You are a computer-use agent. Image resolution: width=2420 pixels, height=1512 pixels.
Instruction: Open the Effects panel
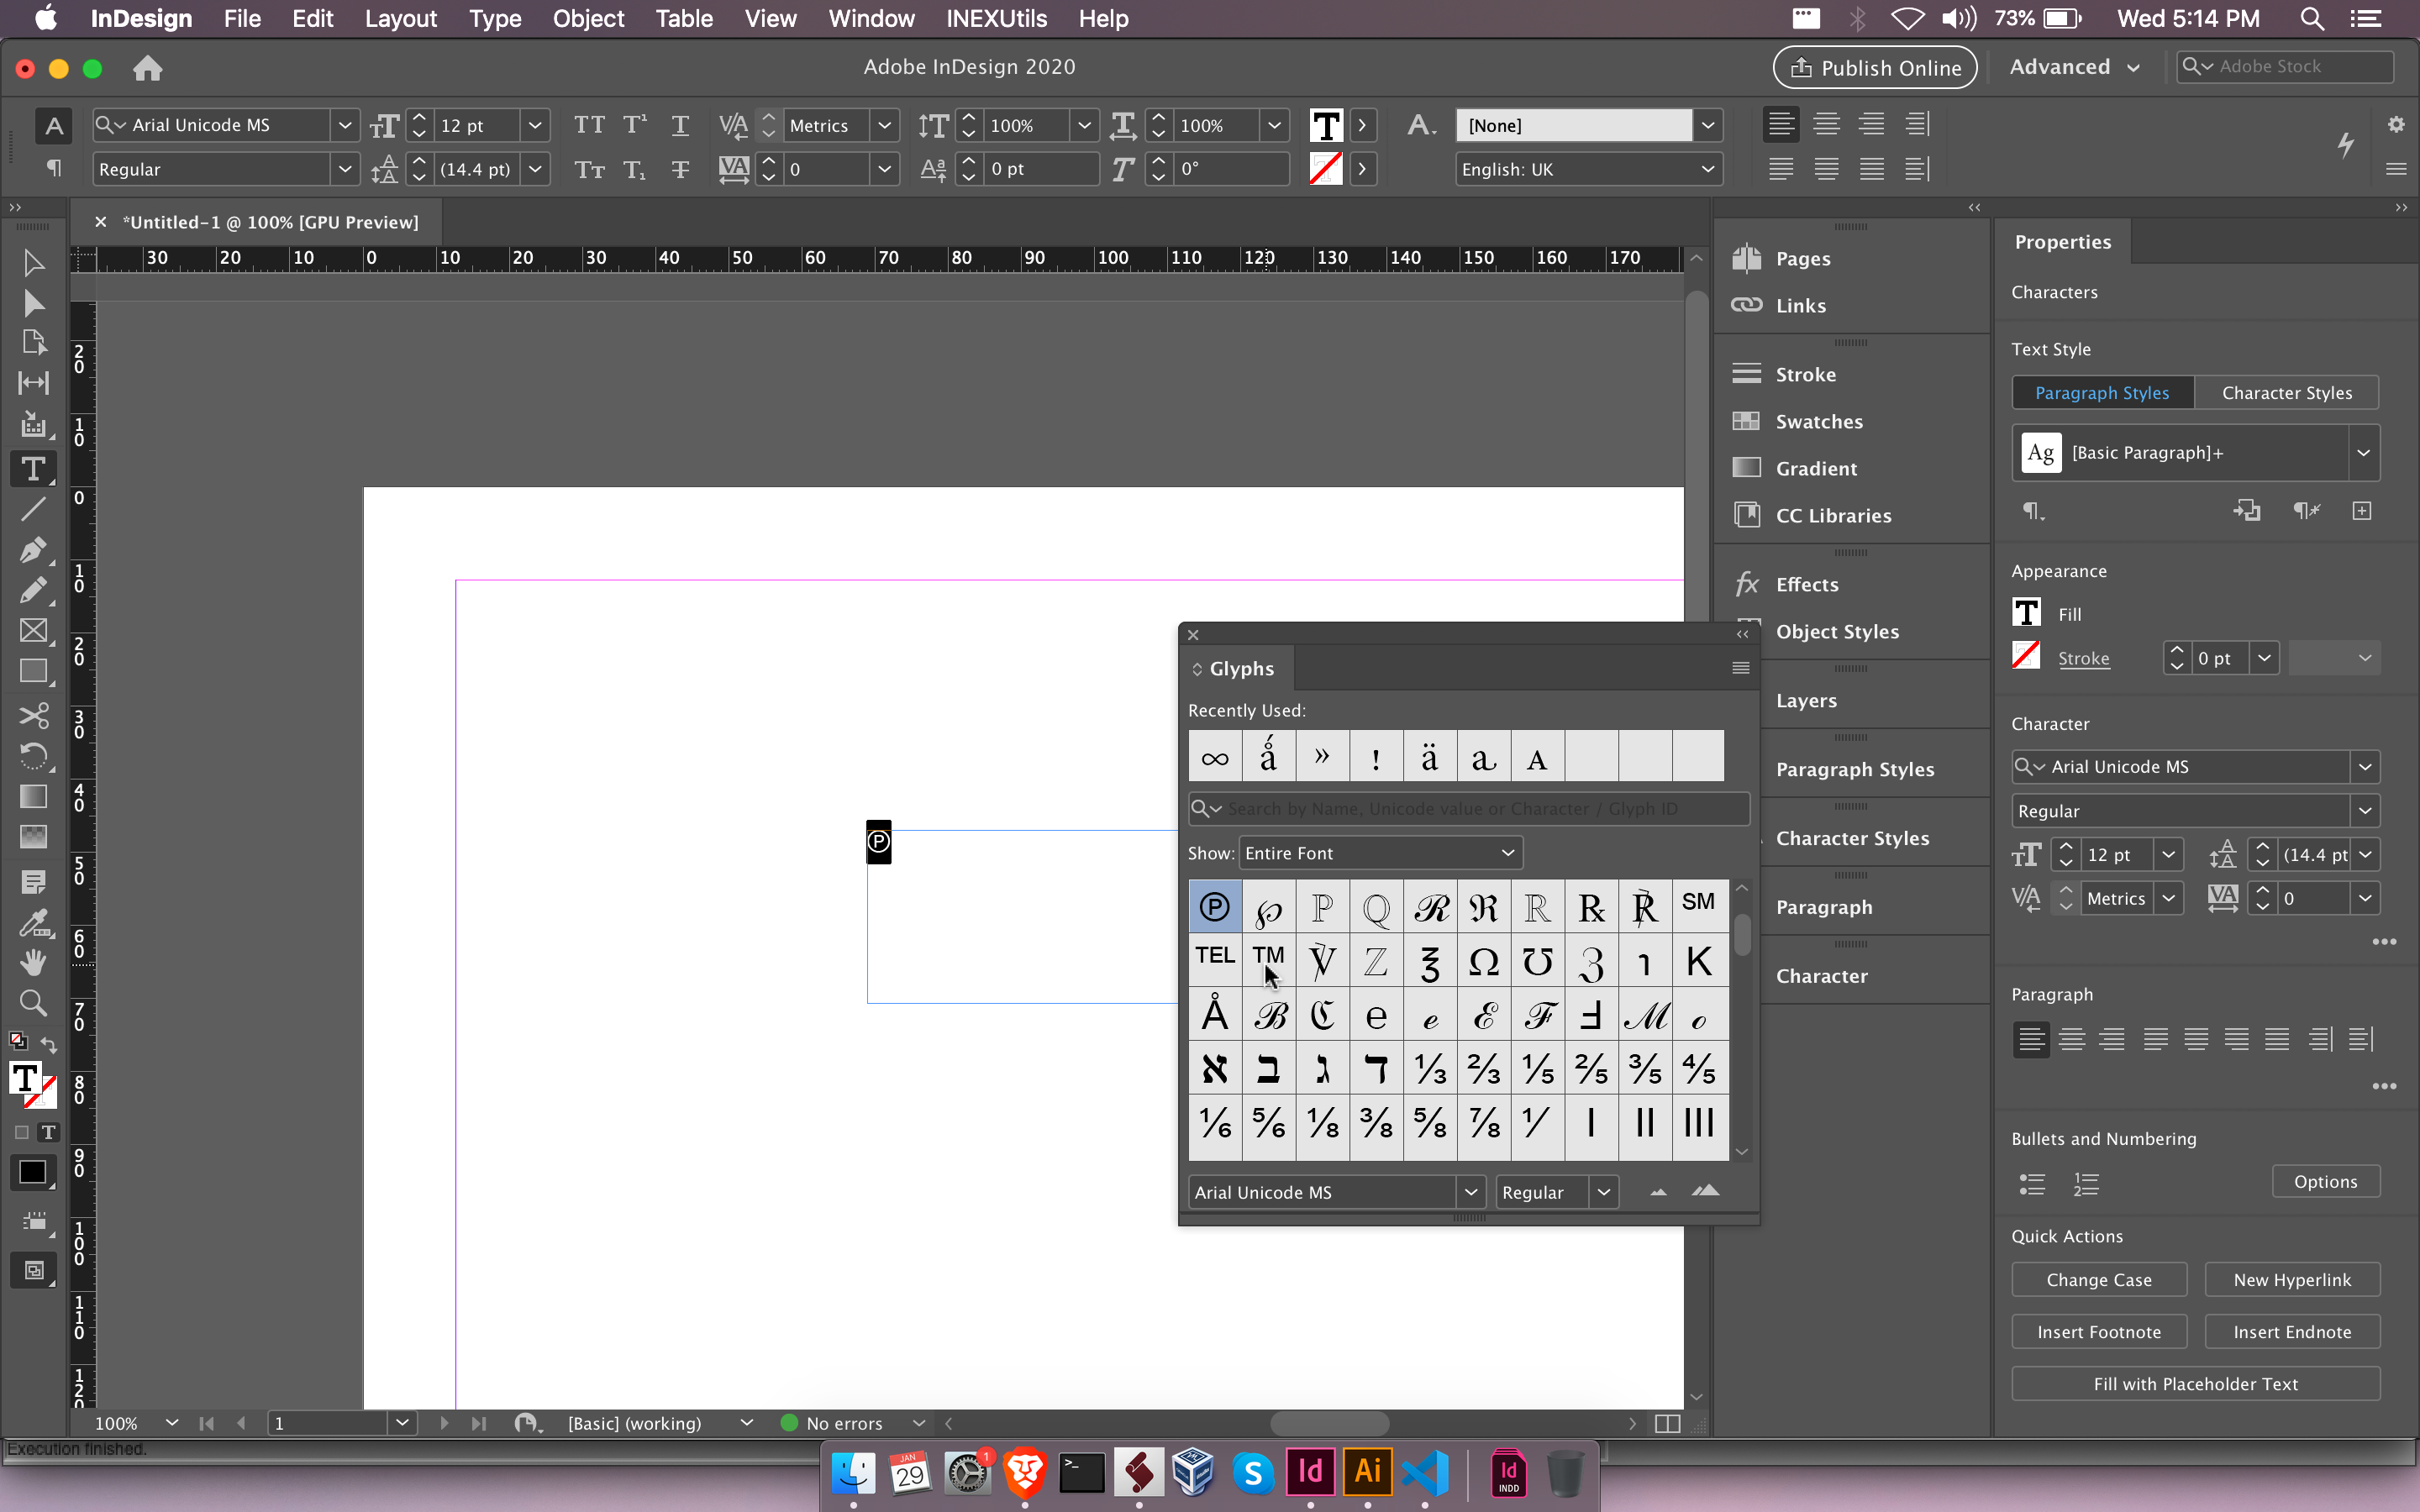(1807, 584)
